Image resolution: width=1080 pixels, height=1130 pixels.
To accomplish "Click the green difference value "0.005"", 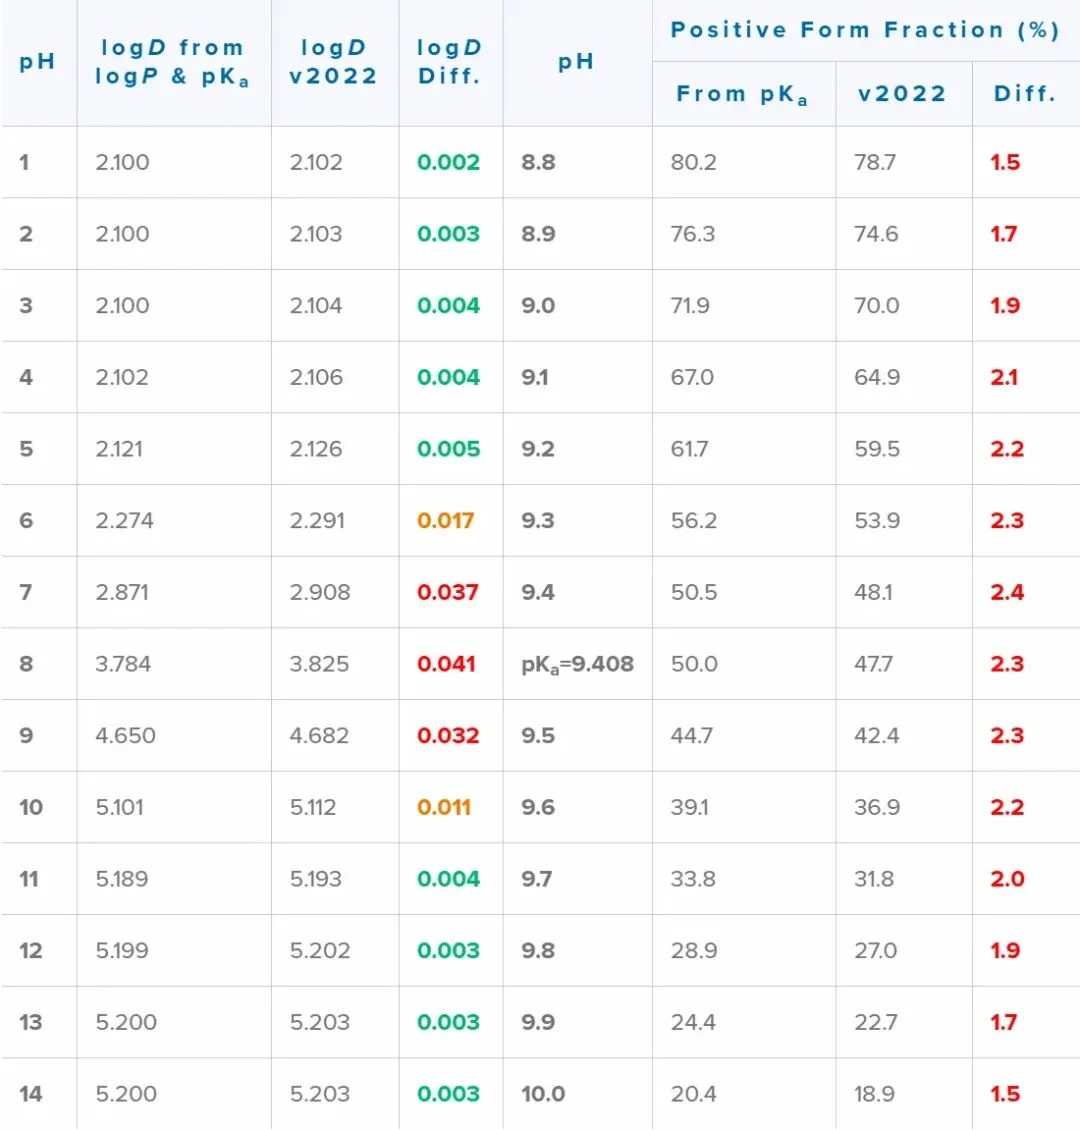I will click(448, 449).
